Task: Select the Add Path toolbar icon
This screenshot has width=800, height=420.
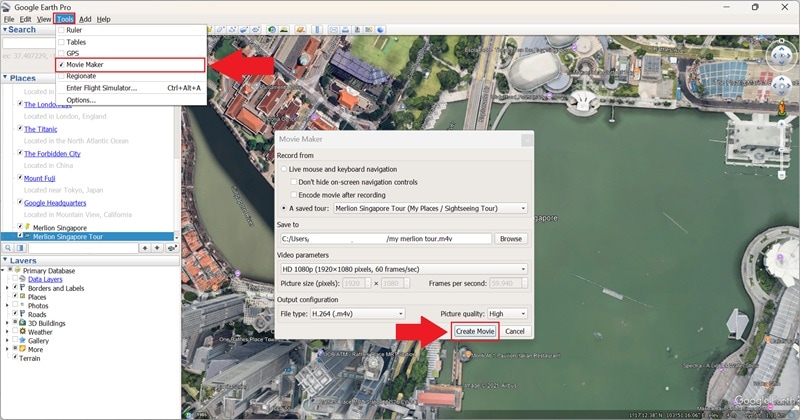Action: point(232,30)
